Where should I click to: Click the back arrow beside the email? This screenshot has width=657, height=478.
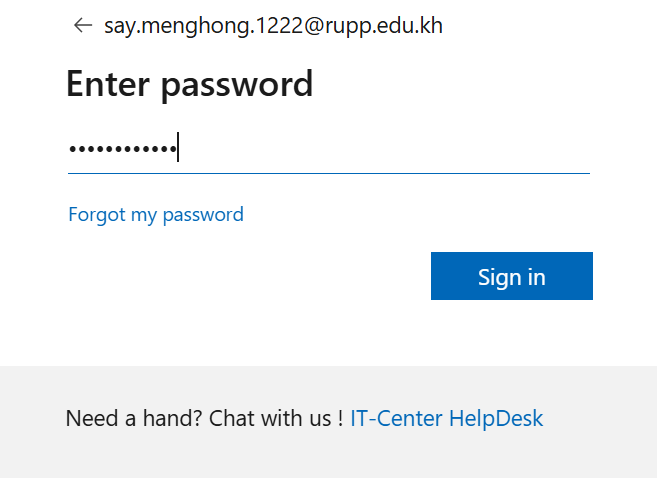(83, 26)
